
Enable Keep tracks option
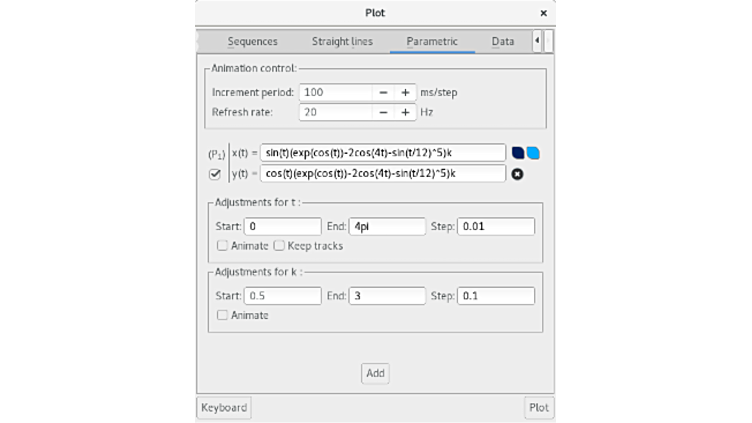click(280, 246)
